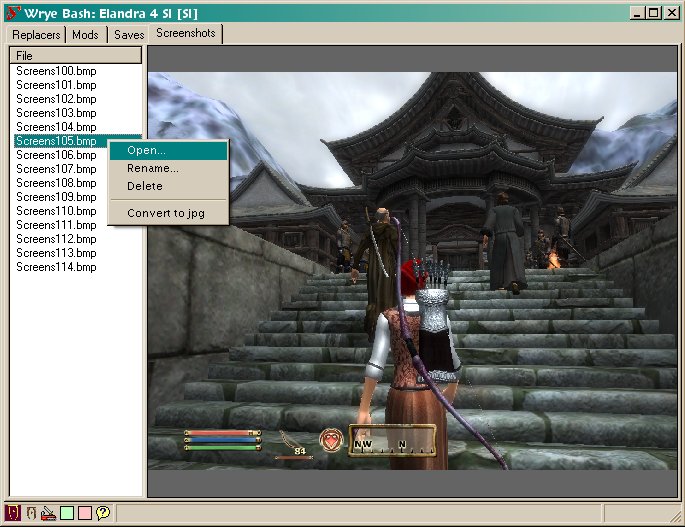685x527 pixels.
Task: Select Screens111.bmp in the list
Action: 56,225
